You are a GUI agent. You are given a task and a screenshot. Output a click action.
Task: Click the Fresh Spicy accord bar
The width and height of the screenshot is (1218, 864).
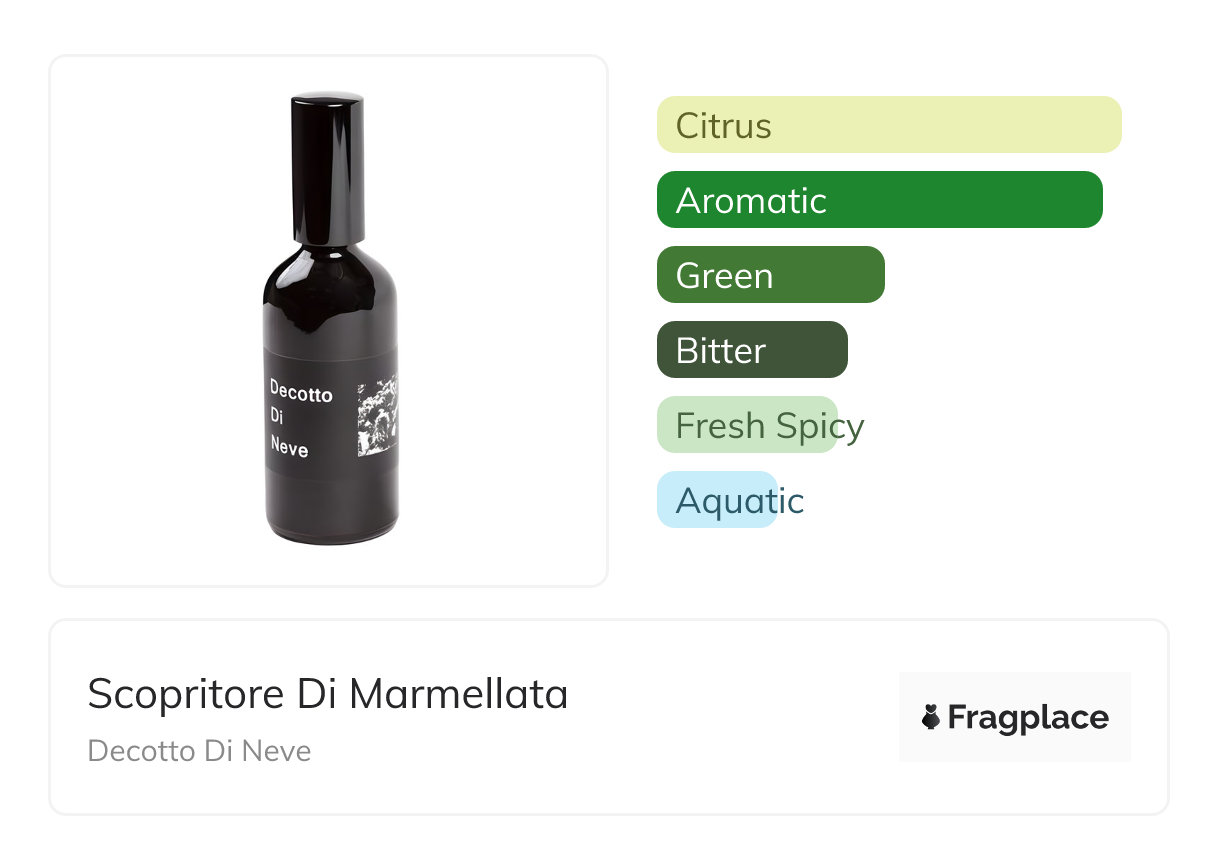(x=747, y=425)
